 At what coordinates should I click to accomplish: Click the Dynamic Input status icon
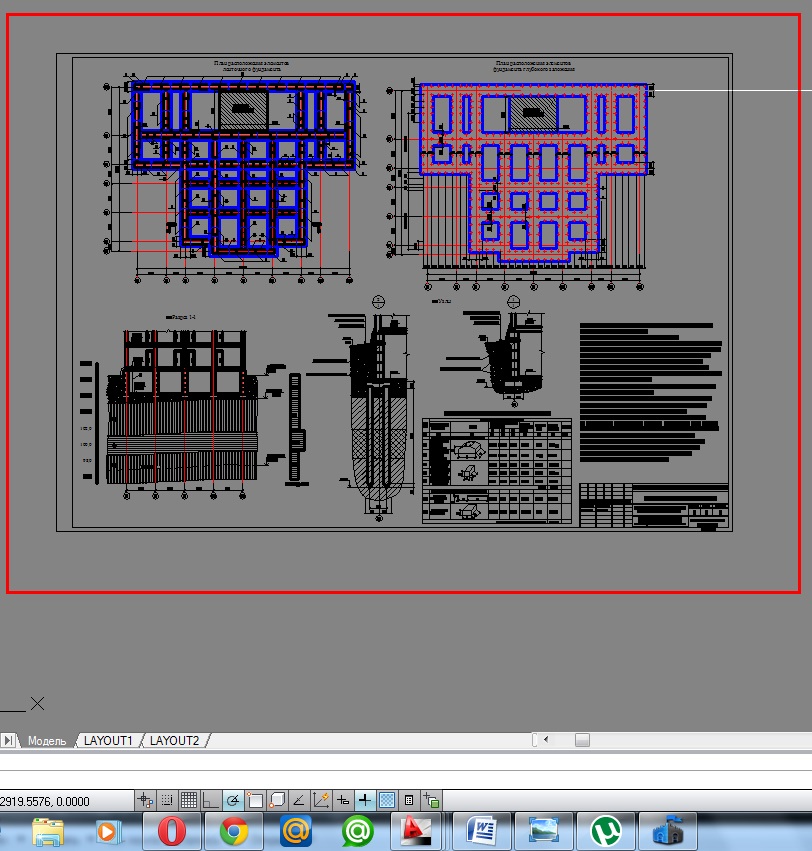tap(343, 800)
